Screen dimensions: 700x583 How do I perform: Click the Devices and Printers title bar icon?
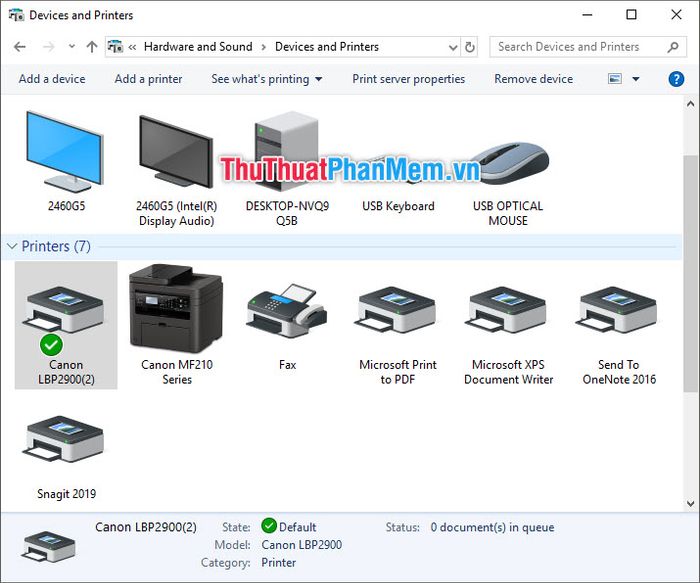(x=16, y=15)
